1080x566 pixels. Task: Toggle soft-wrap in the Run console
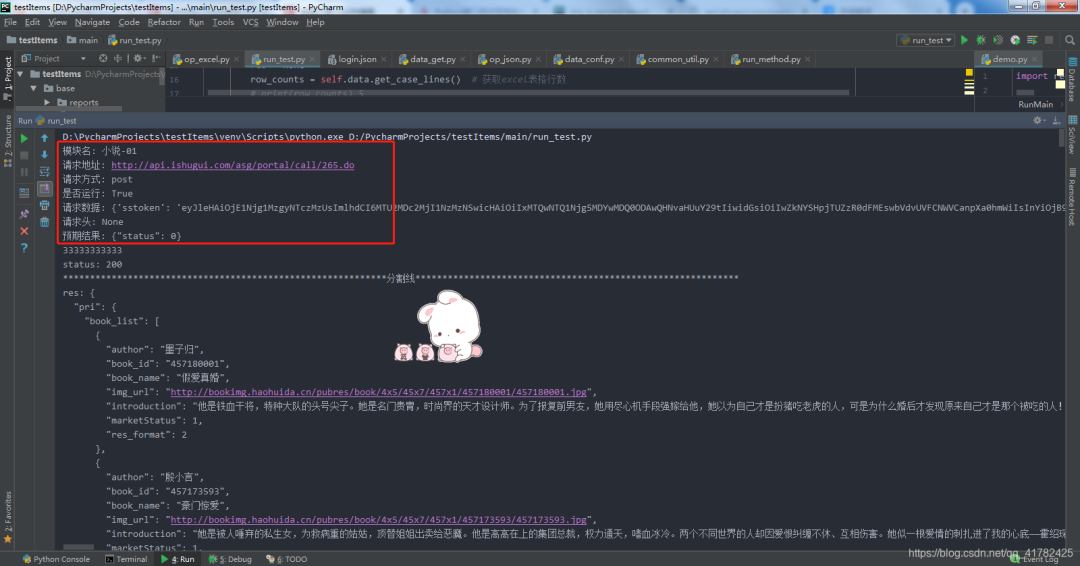(45, 172)
